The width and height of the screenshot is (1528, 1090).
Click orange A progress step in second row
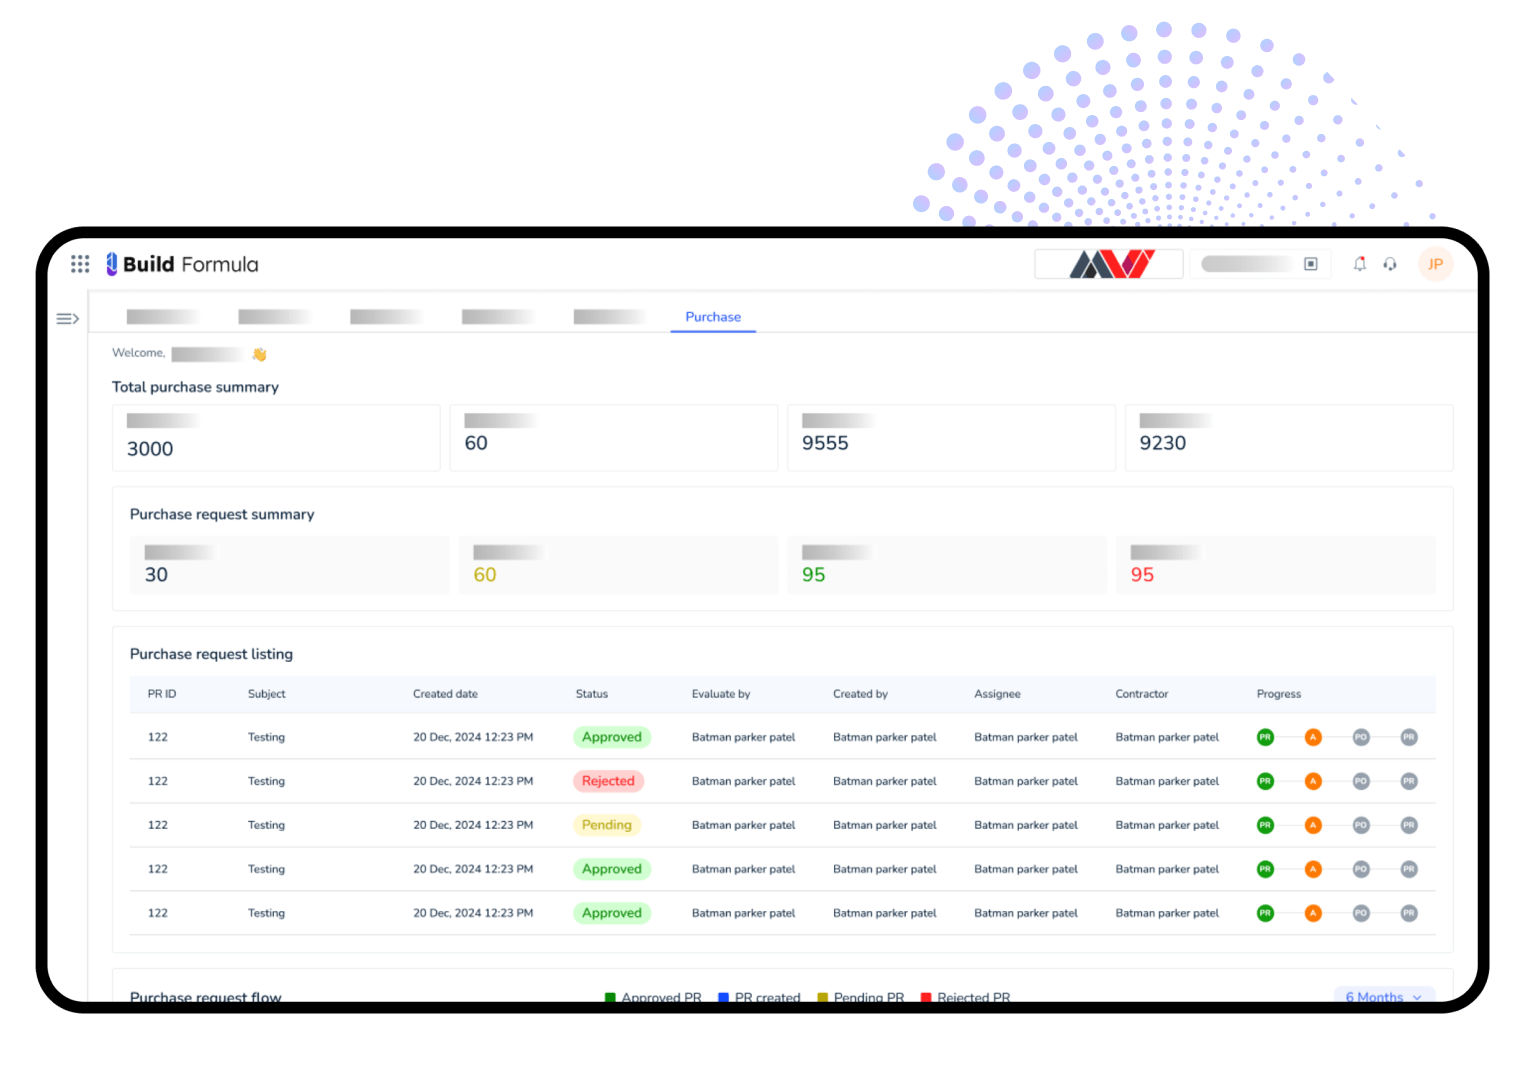point(1313,781)
